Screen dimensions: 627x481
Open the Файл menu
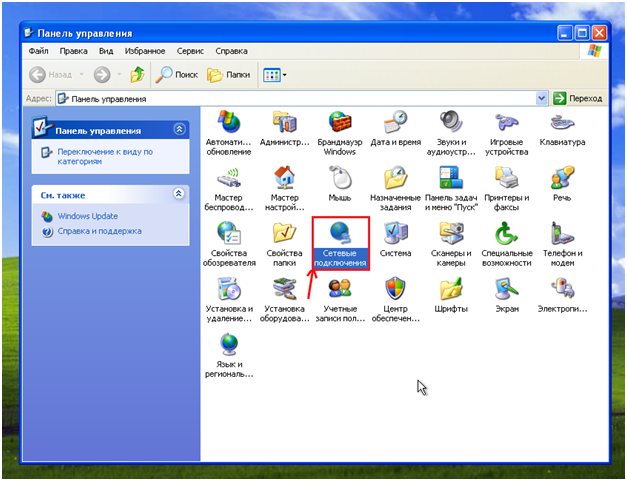coord(38,51)
